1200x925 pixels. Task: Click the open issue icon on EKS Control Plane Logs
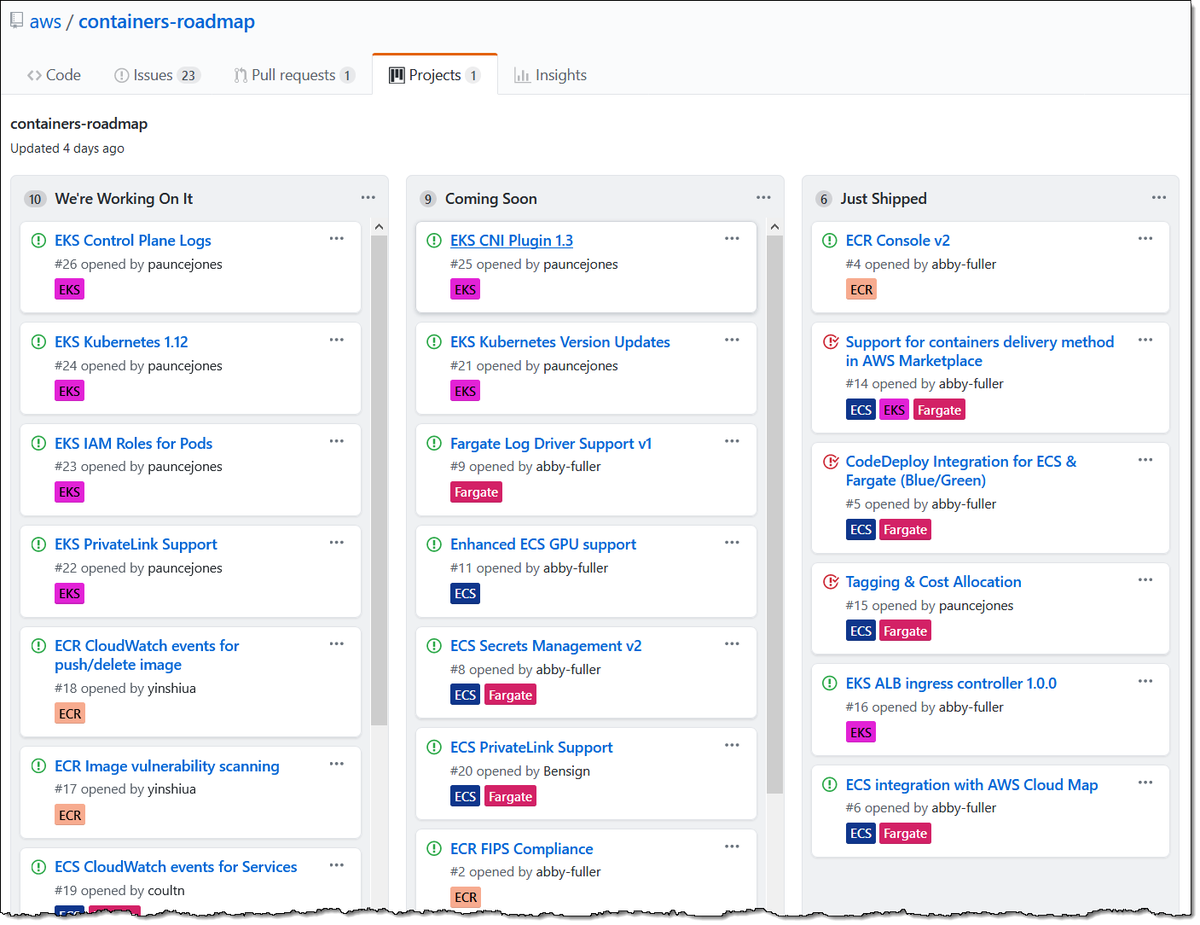click(x=38, y=240)
